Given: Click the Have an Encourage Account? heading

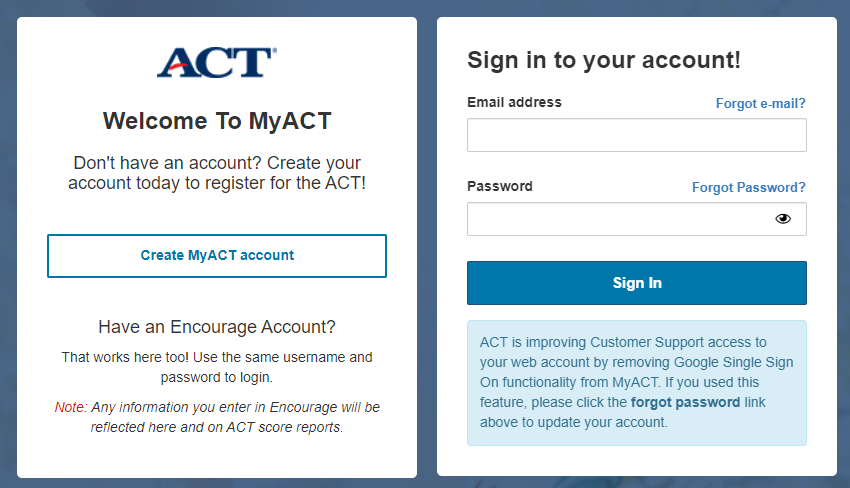Looking at the screenshot, I should click(217, 327).
